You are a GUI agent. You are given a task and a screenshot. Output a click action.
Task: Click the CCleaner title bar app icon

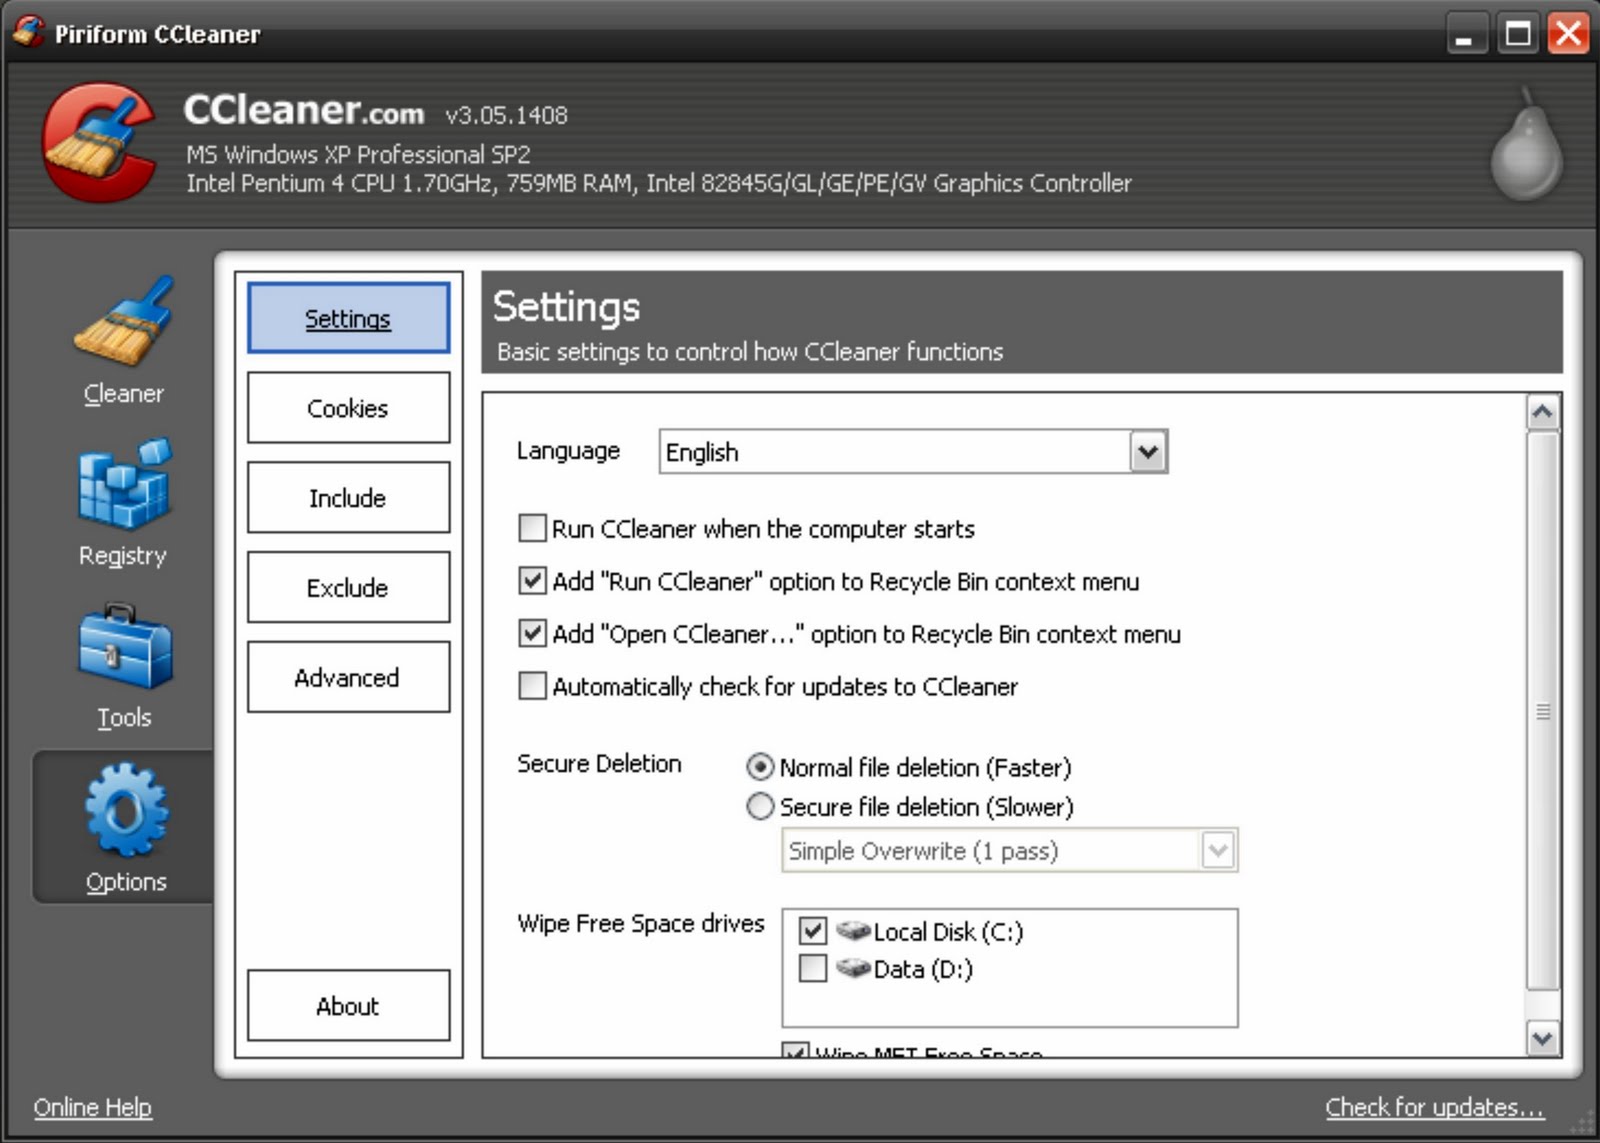pos(28,31)
